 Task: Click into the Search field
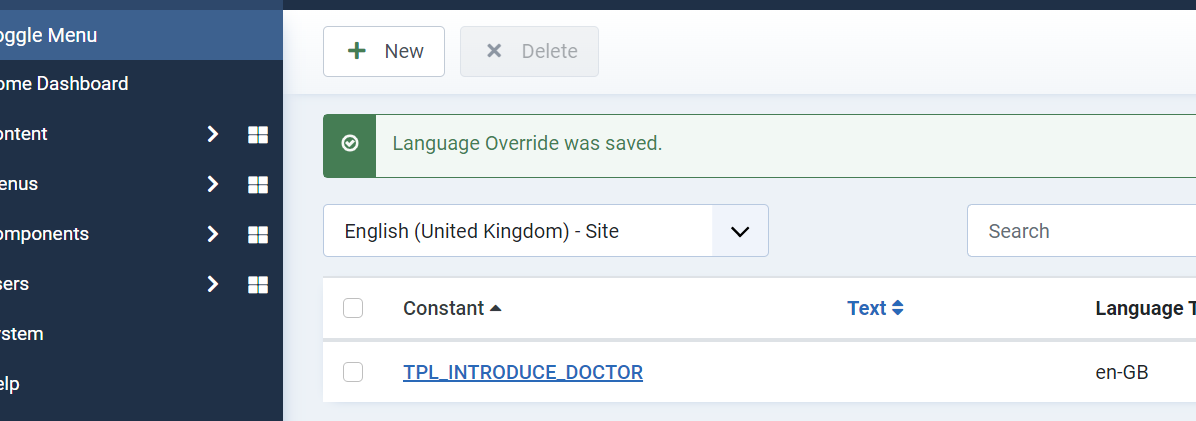click(1080, 231)
